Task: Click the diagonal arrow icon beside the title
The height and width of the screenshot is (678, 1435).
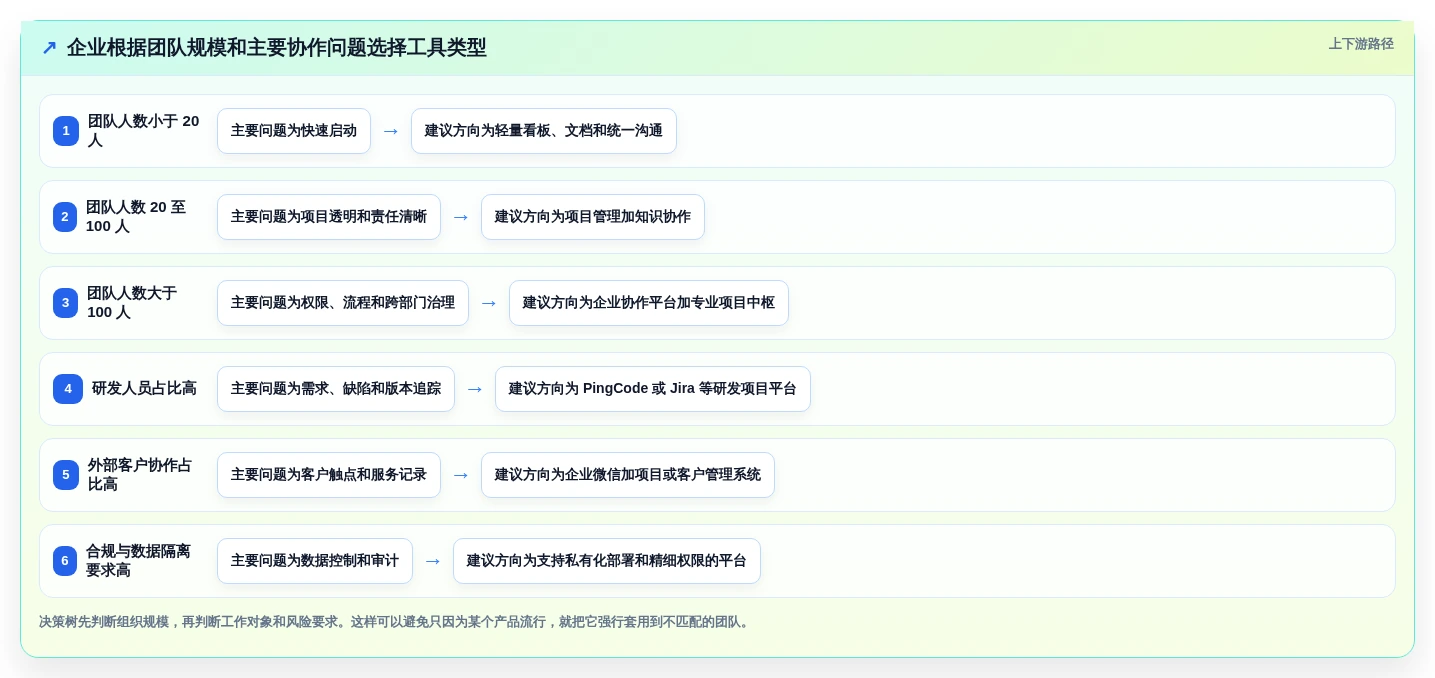Action: (49, 48)
